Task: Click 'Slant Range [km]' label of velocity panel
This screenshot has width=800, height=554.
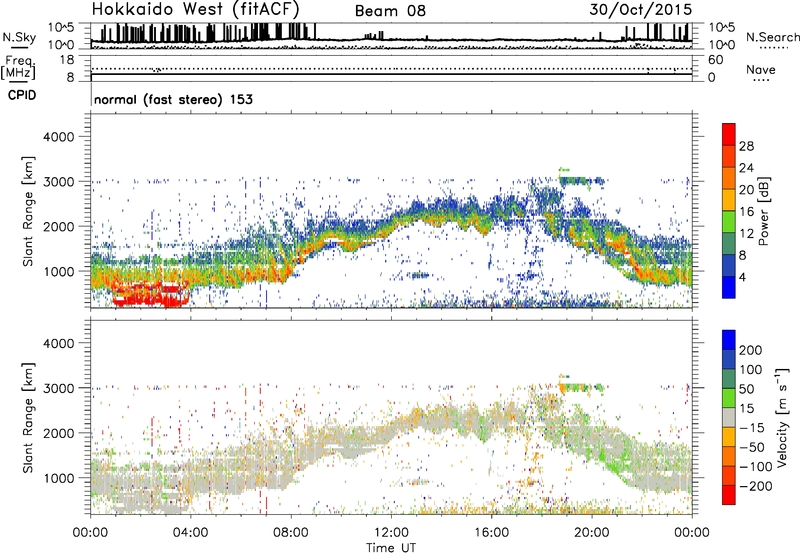Action: 28,417
